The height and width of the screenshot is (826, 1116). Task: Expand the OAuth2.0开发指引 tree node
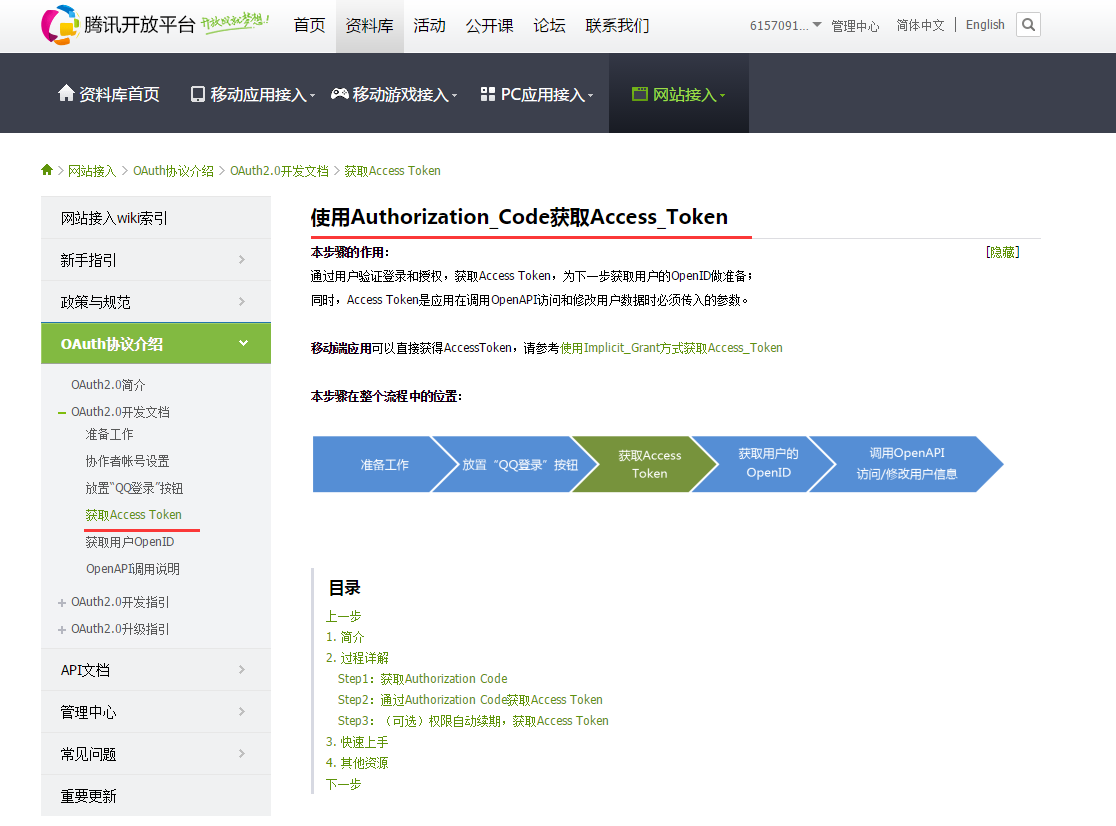click(x=62, y=603)
